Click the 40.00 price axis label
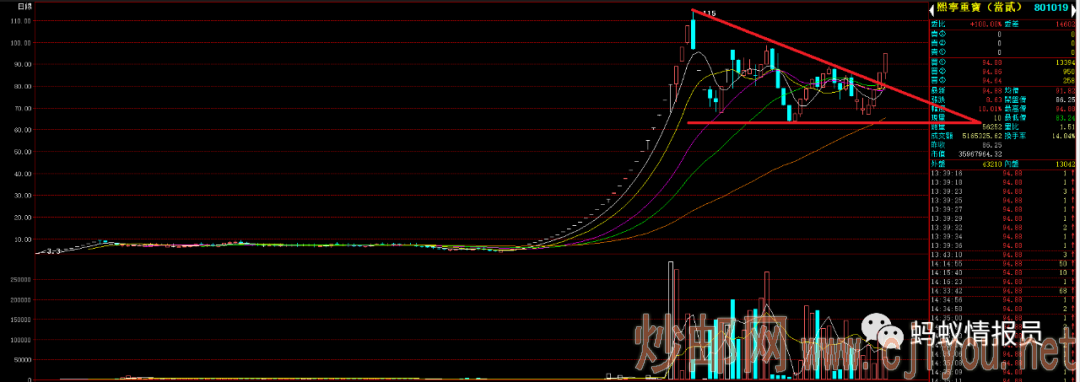Screen dimensions: 1080x382 pyautogui.click(x=23, y=174)
